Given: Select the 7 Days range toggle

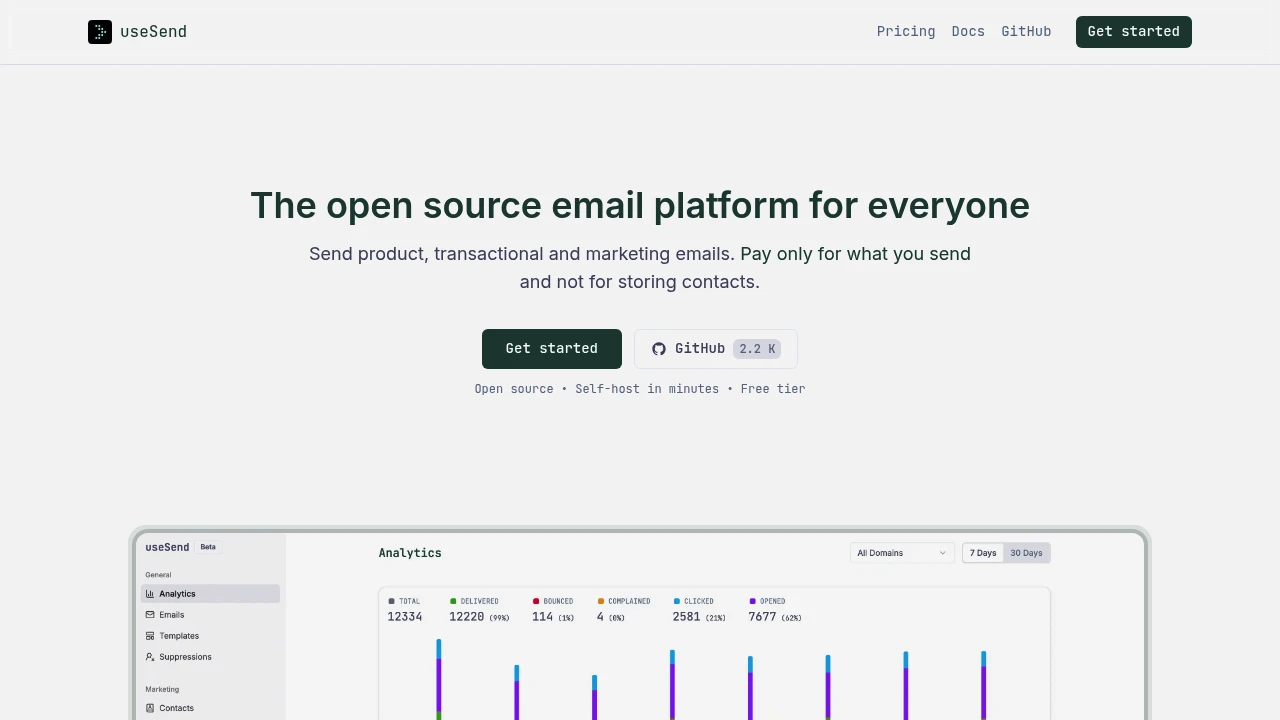Looking at the screenshot, I should (x=983, y=553).
